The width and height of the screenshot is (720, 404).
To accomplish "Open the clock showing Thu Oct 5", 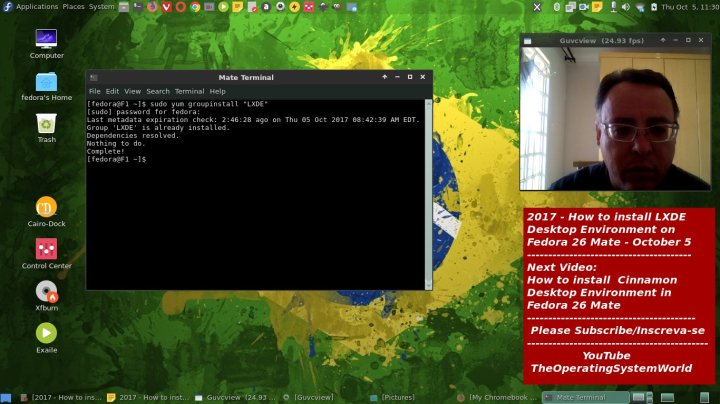I will 690,7.
